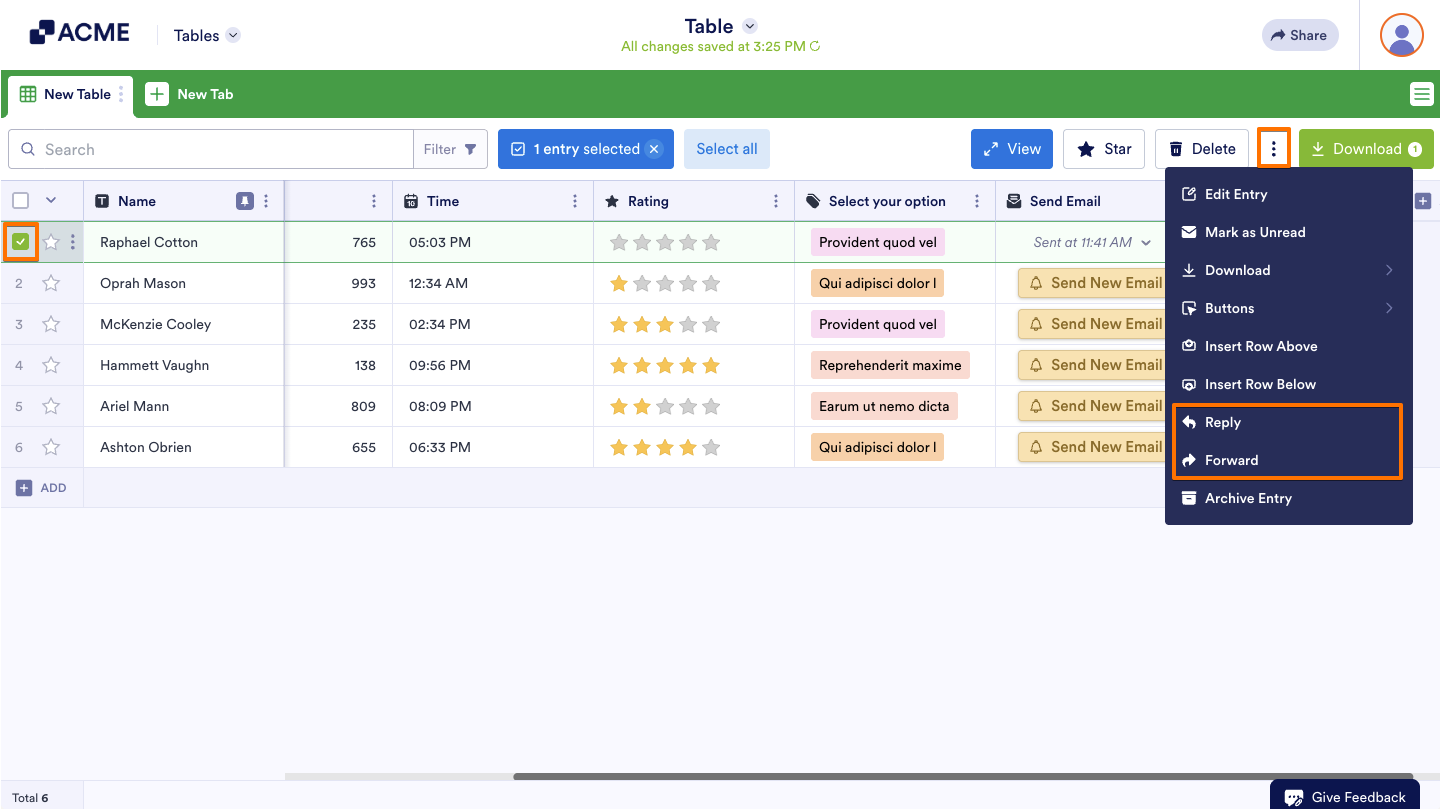The image size is (1440, 809).
Task: Open Rating column three-dot menu
Action: pyautogui.click(x=776, y=201)
